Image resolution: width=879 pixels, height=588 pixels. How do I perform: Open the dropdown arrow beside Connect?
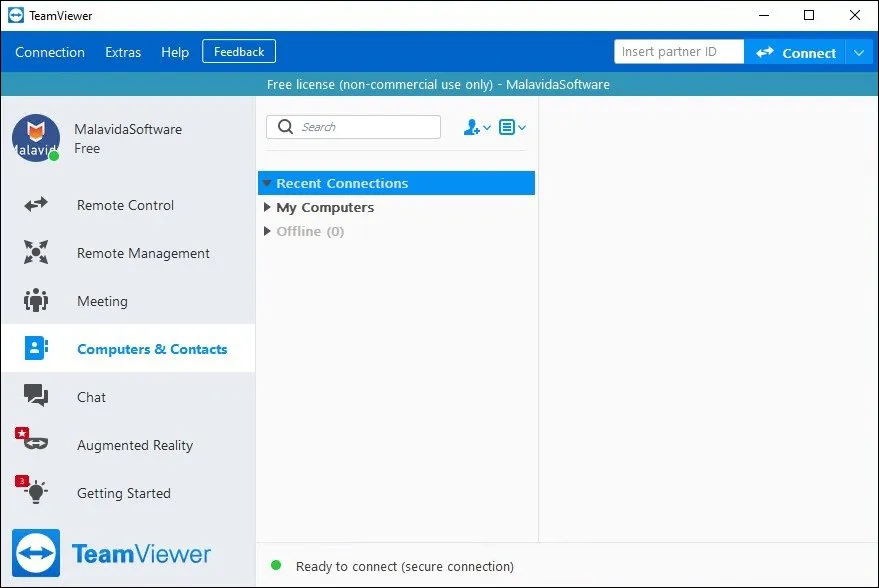[x=859, y=53]
